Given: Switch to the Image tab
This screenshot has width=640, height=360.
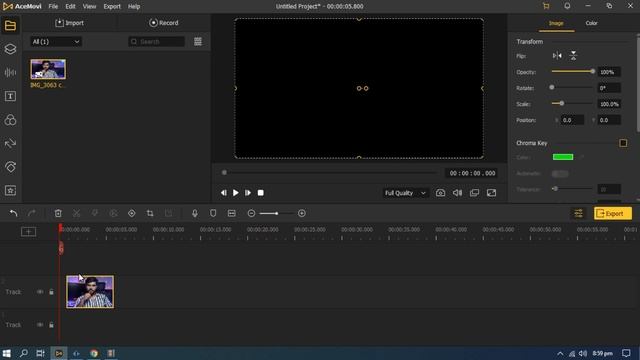Looking at the screenshot, I should (x=556, y=23).
